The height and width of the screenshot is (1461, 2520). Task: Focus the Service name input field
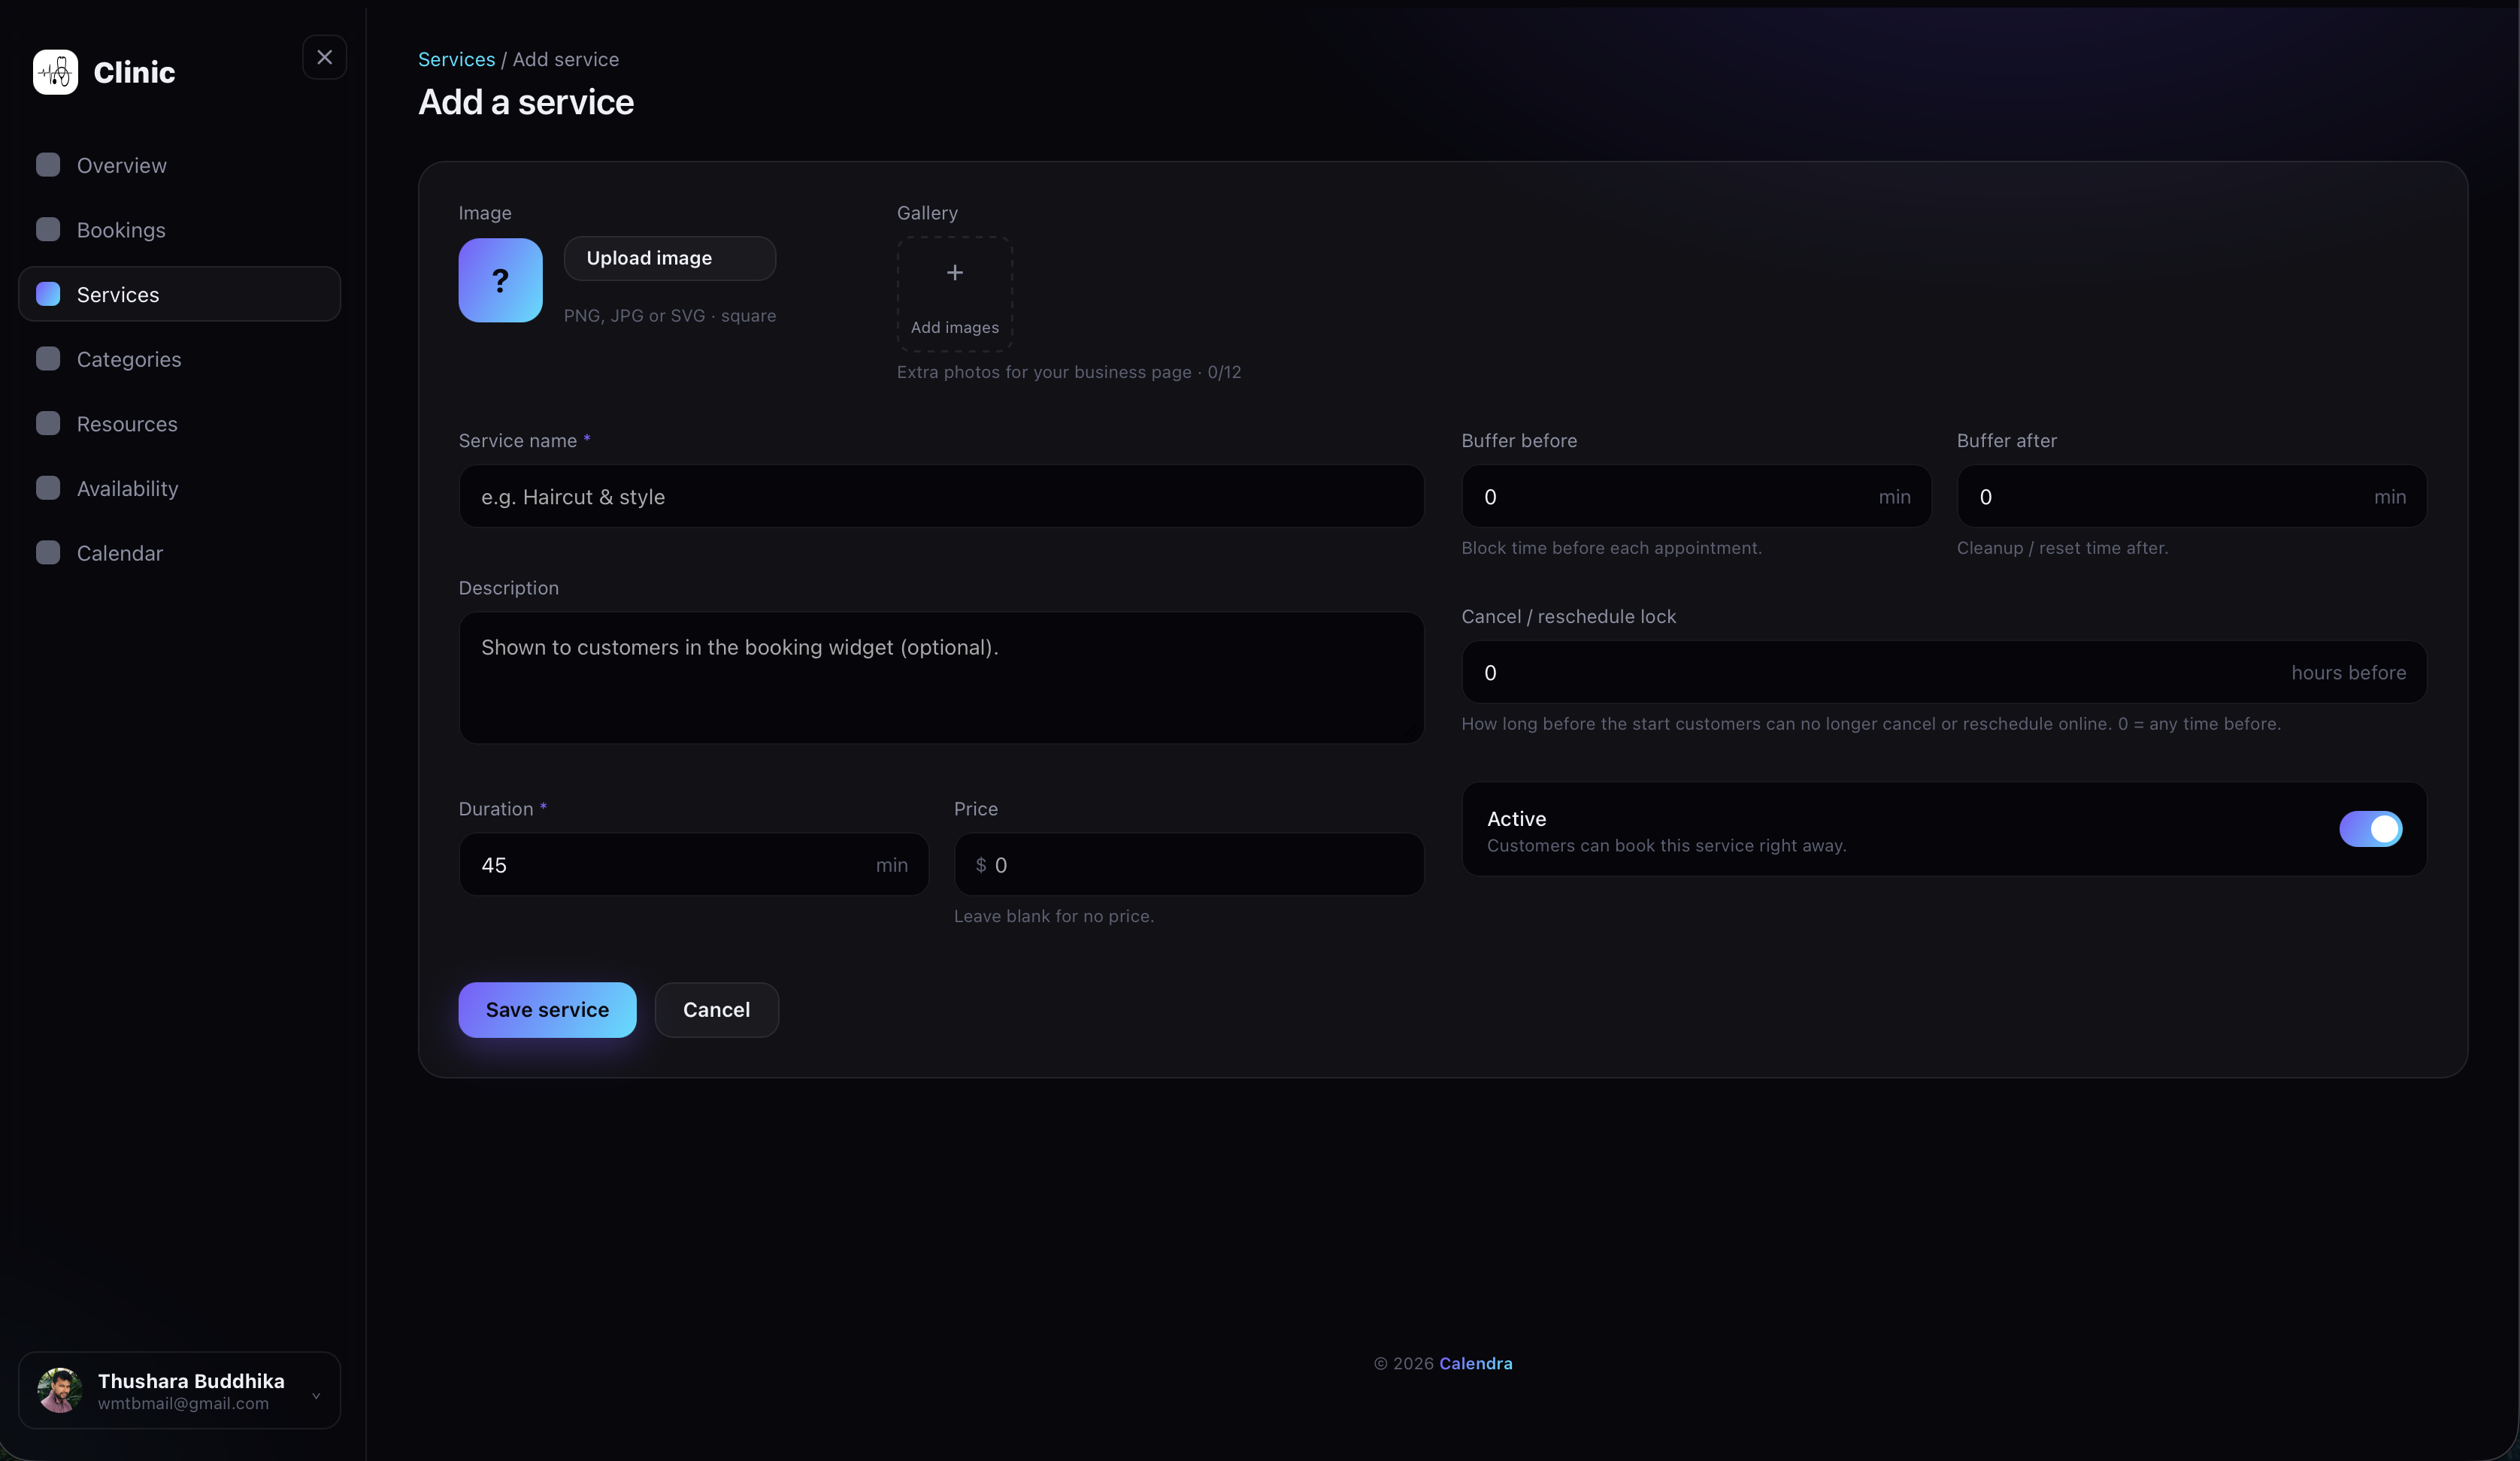click(x=941, y=496)
